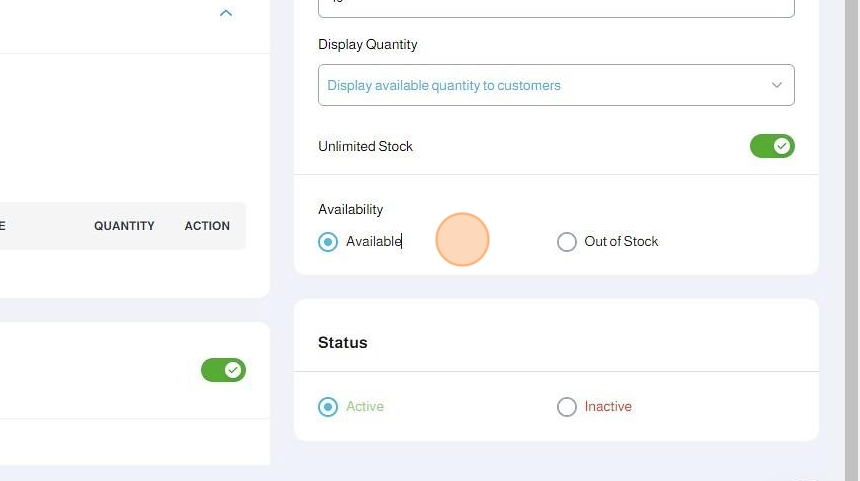Click the red Inactive label text
Screen dimensions: 860x481
click(608, 406)
